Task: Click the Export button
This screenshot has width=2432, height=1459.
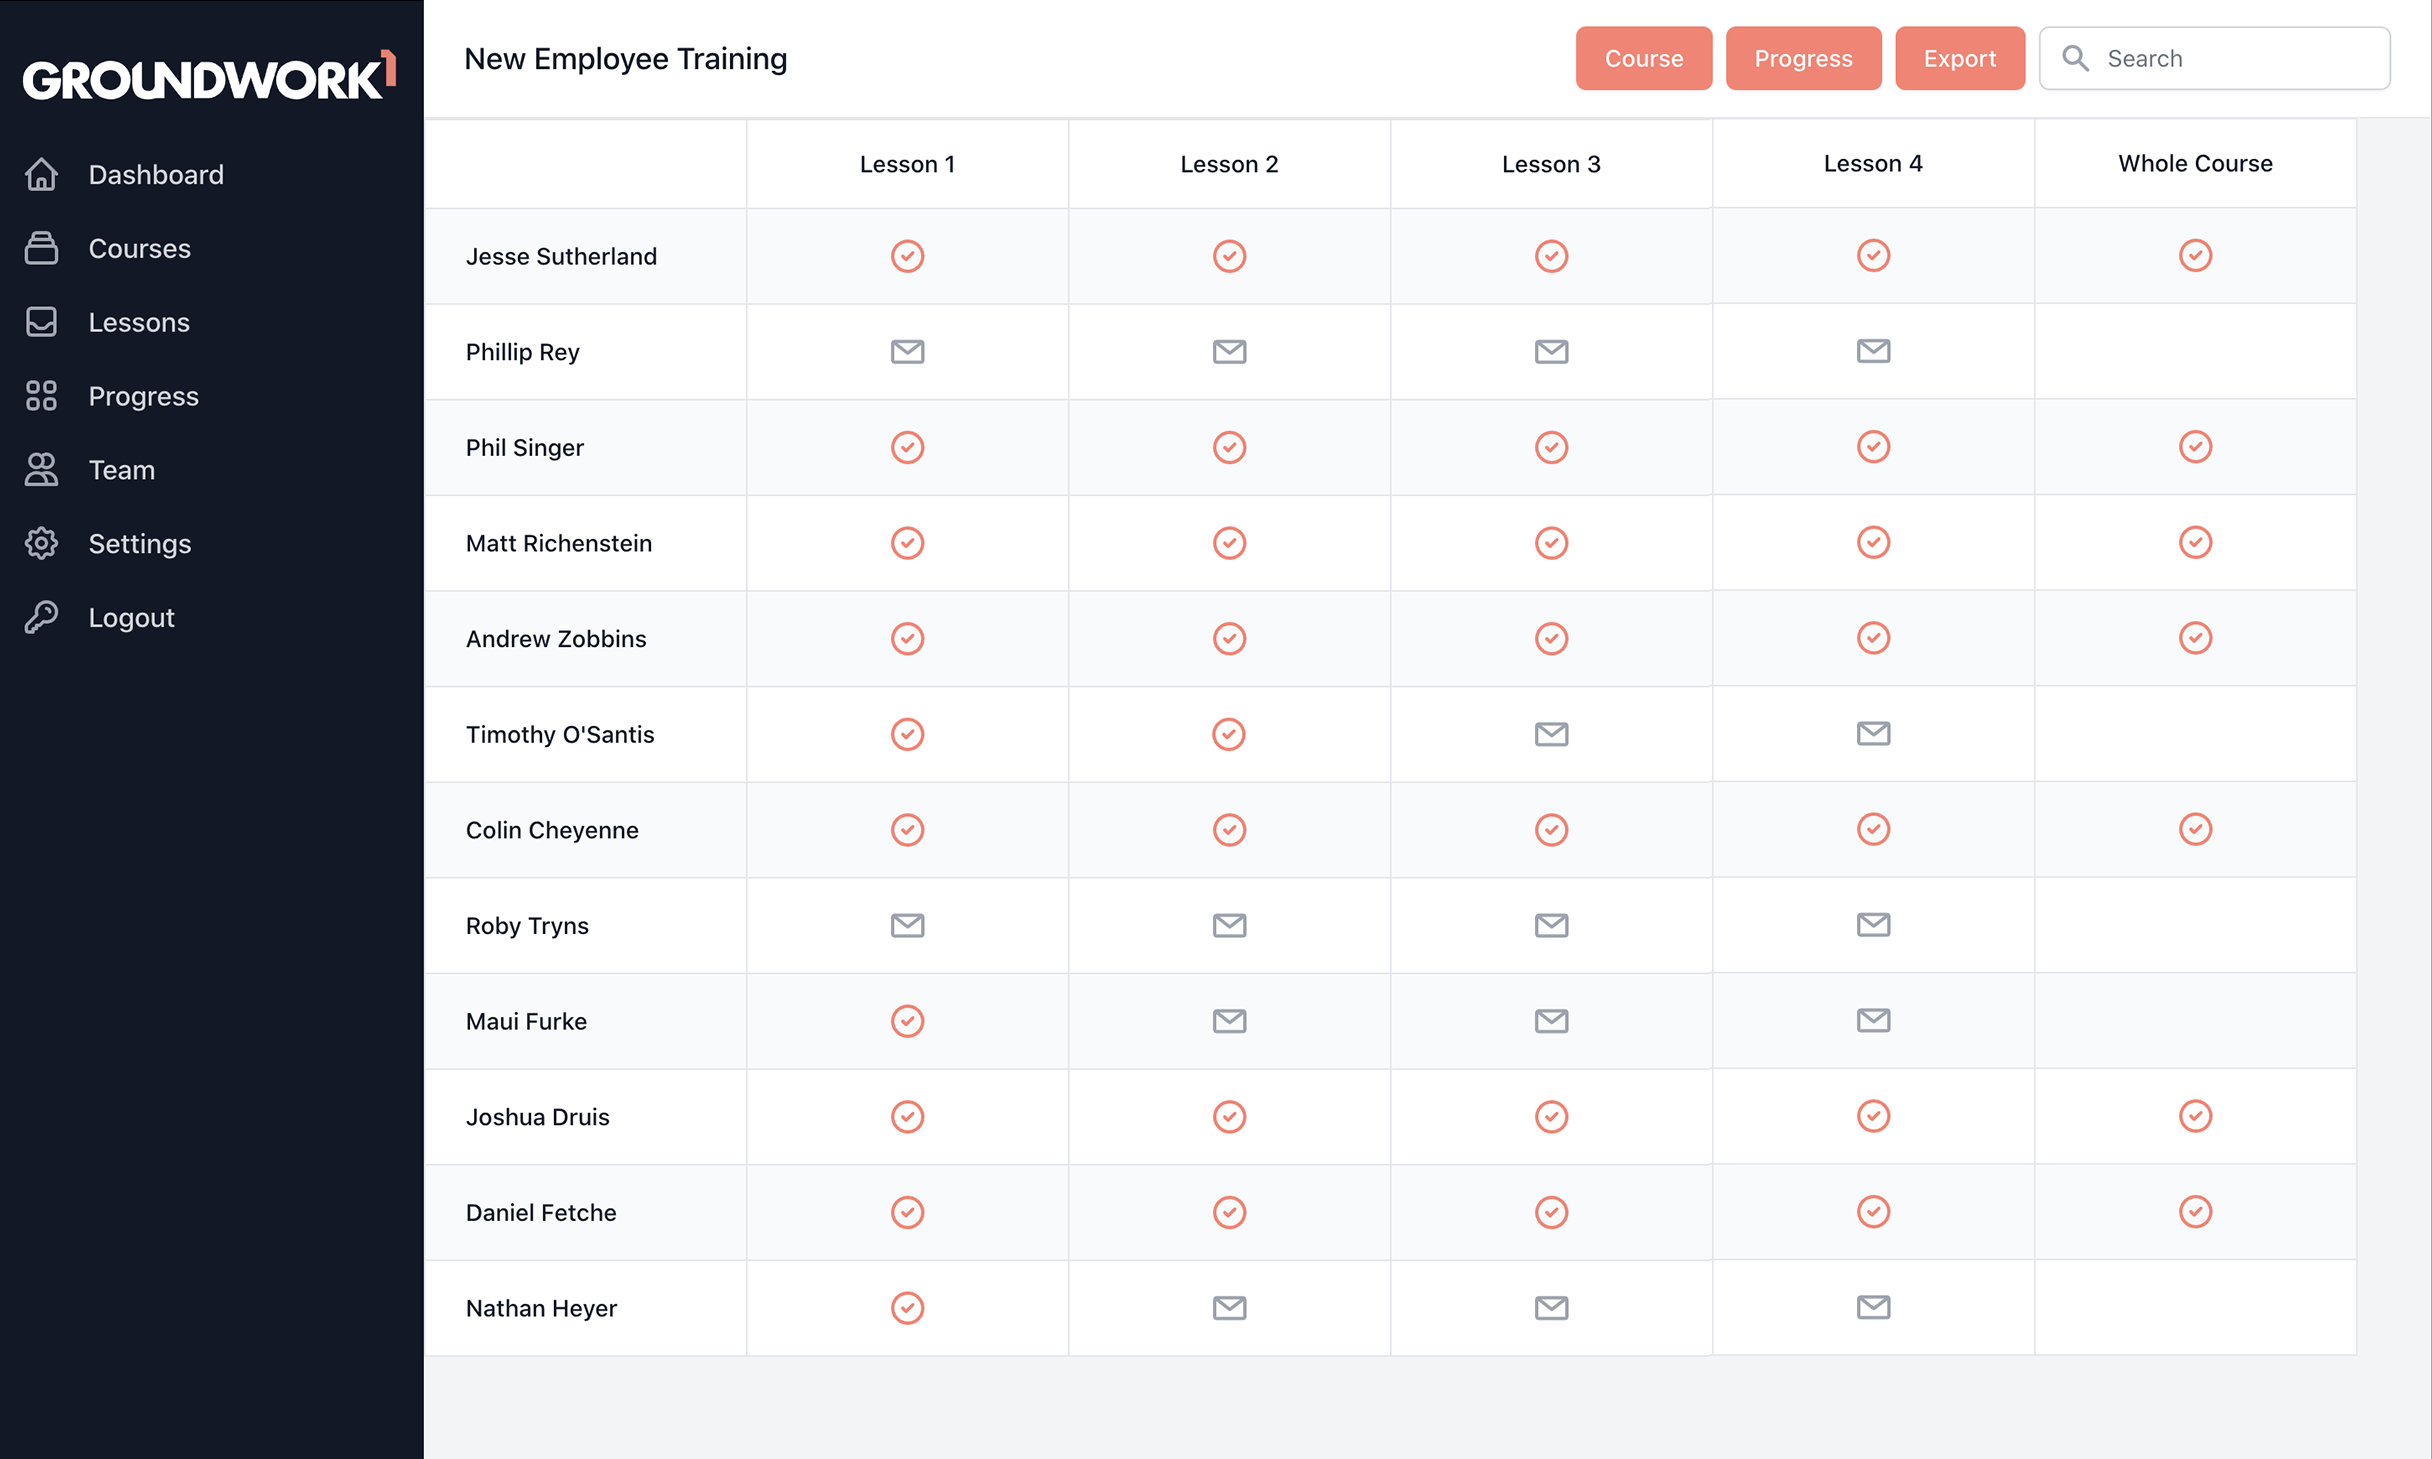Action: [1959, 58]
